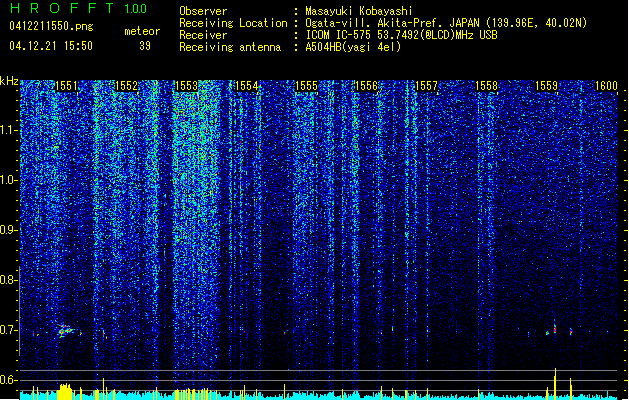The height and width of the screenshot is (400, 629).
Task: Click the wide yellow intensity block near 1551
Action: (x=65, y=392)
